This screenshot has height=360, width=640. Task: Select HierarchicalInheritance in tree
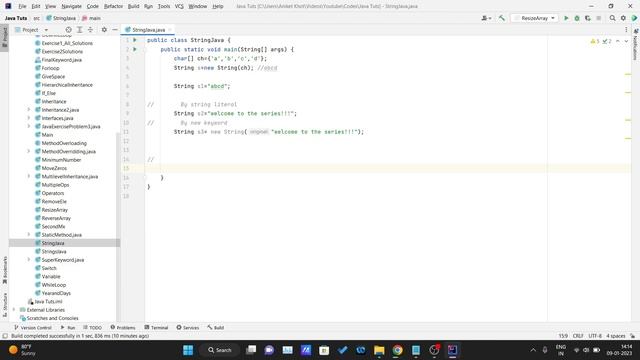[x=67, y=84]
